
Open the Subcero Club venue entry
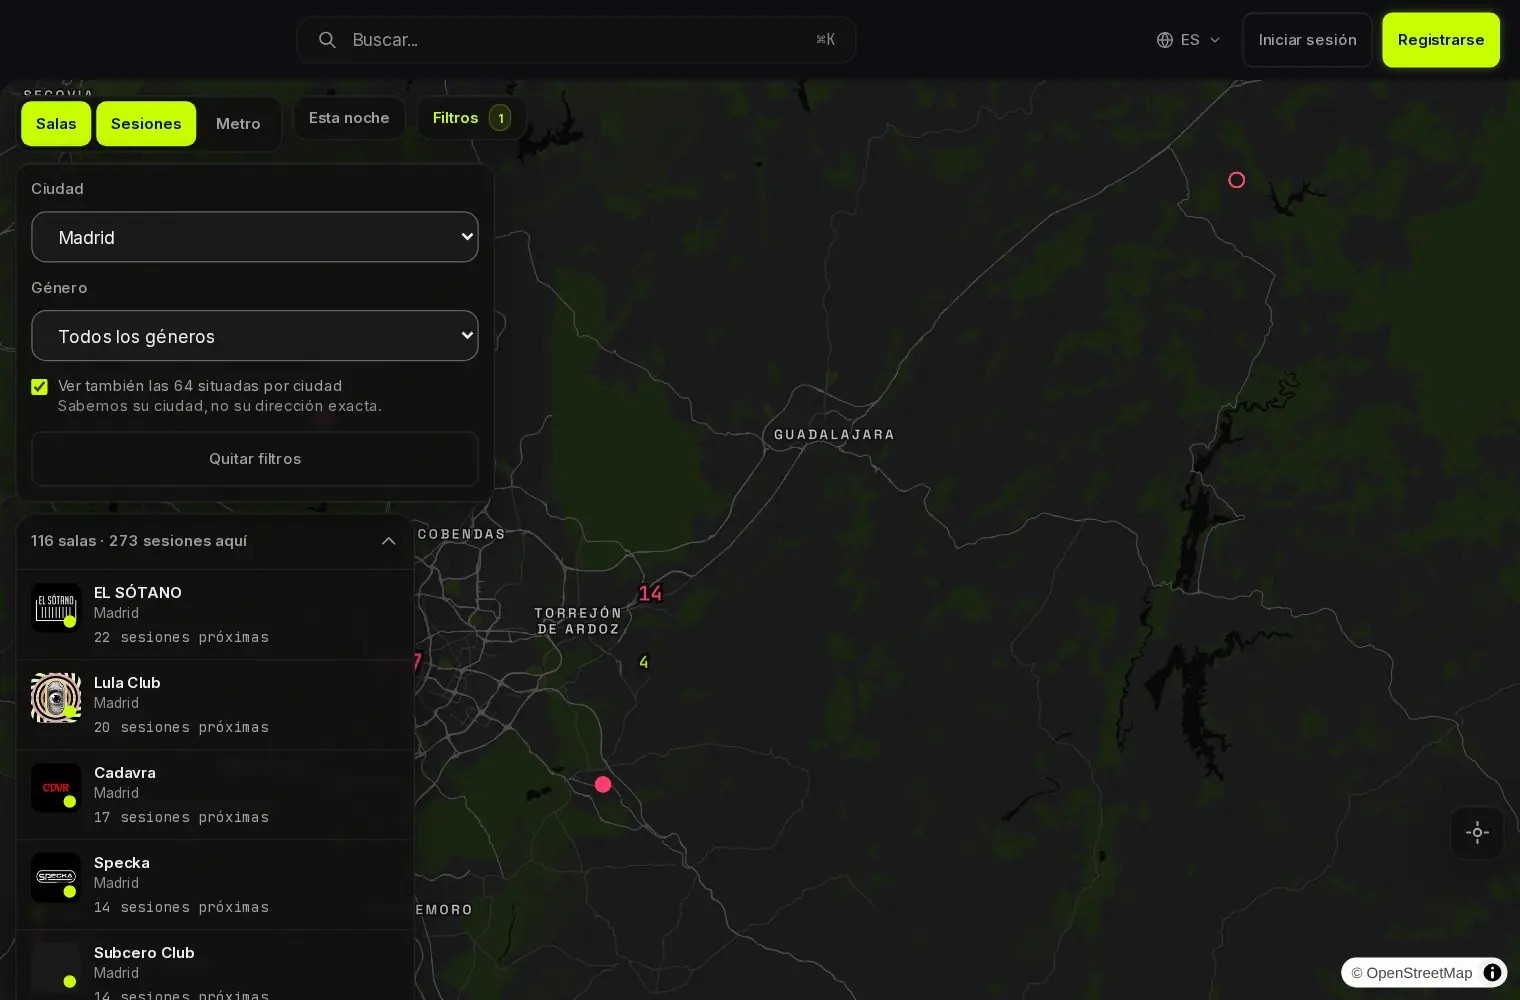click(x=215, y=965)
